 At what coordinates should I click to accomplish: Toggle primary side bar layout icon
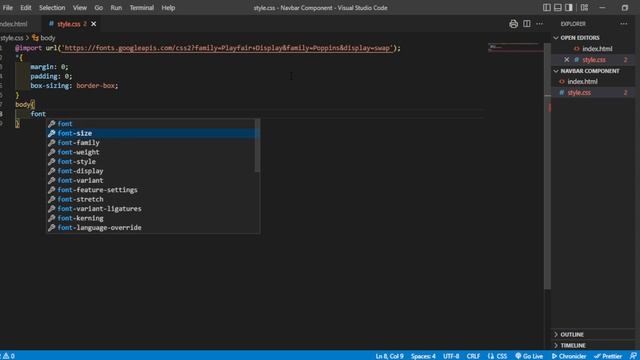pos(547,8)
